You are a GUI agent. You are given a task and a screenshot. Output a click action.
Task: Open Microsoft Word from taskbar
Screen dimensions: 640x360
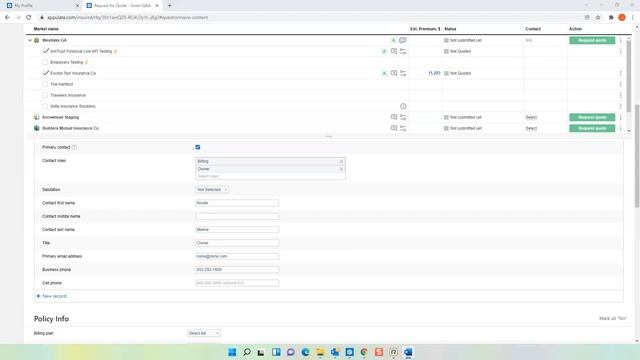(x=408, y=352)
